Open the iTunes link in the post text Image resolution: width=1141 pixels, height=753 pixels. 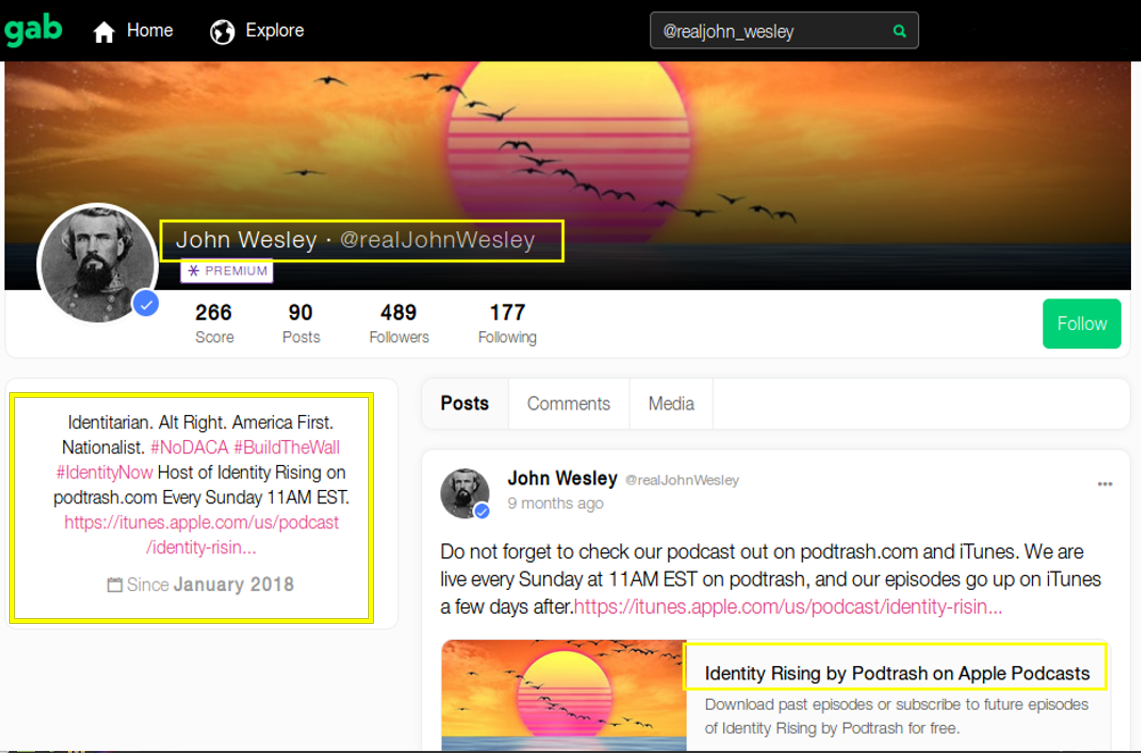tap(788, 607)
